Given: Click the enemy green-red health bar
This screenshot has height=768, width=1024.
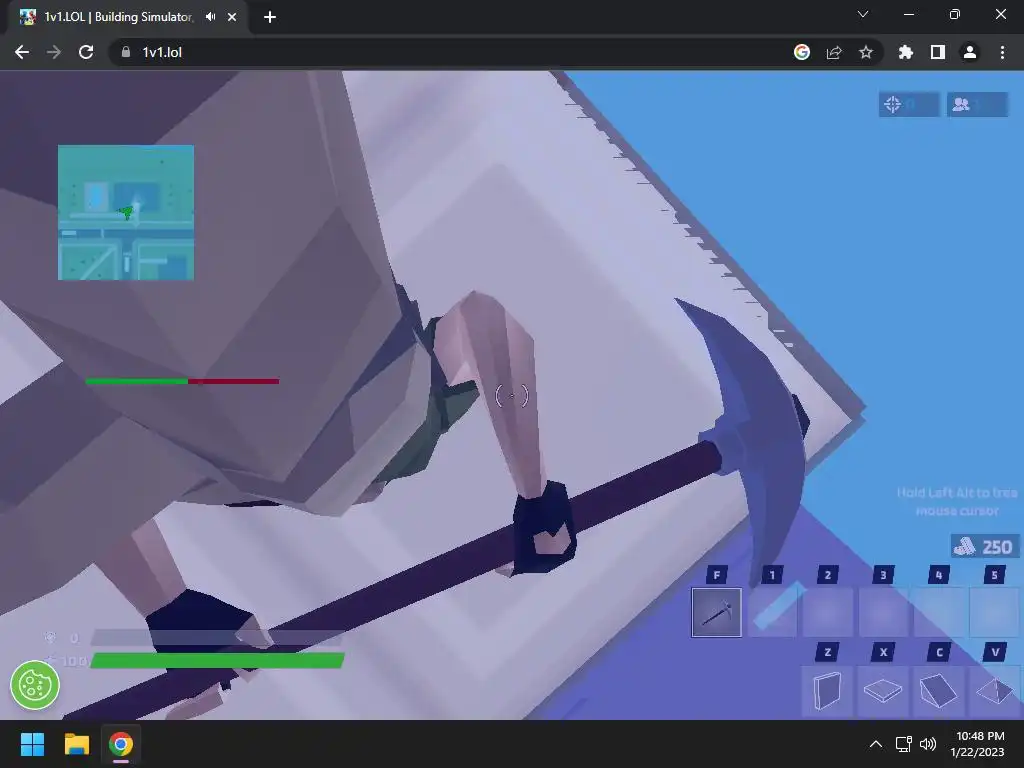Looking at the screenshot, I should coord(182,381).
